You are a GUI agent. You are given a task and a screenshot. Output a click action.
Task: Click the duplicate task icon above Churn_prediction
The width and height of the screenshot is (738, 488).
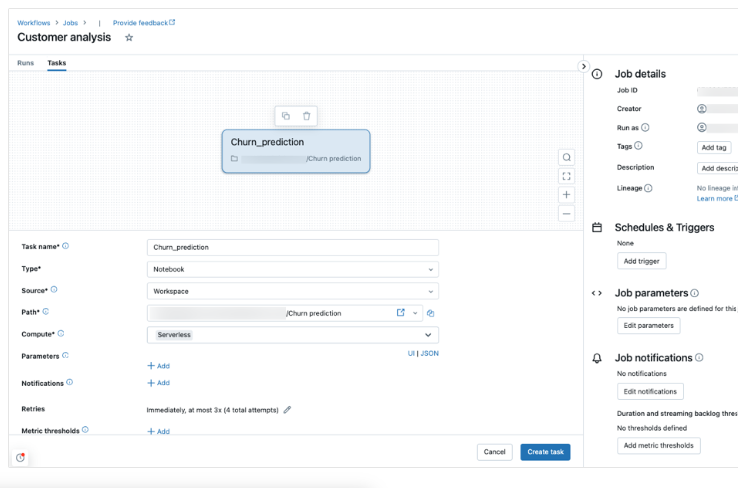286,116
